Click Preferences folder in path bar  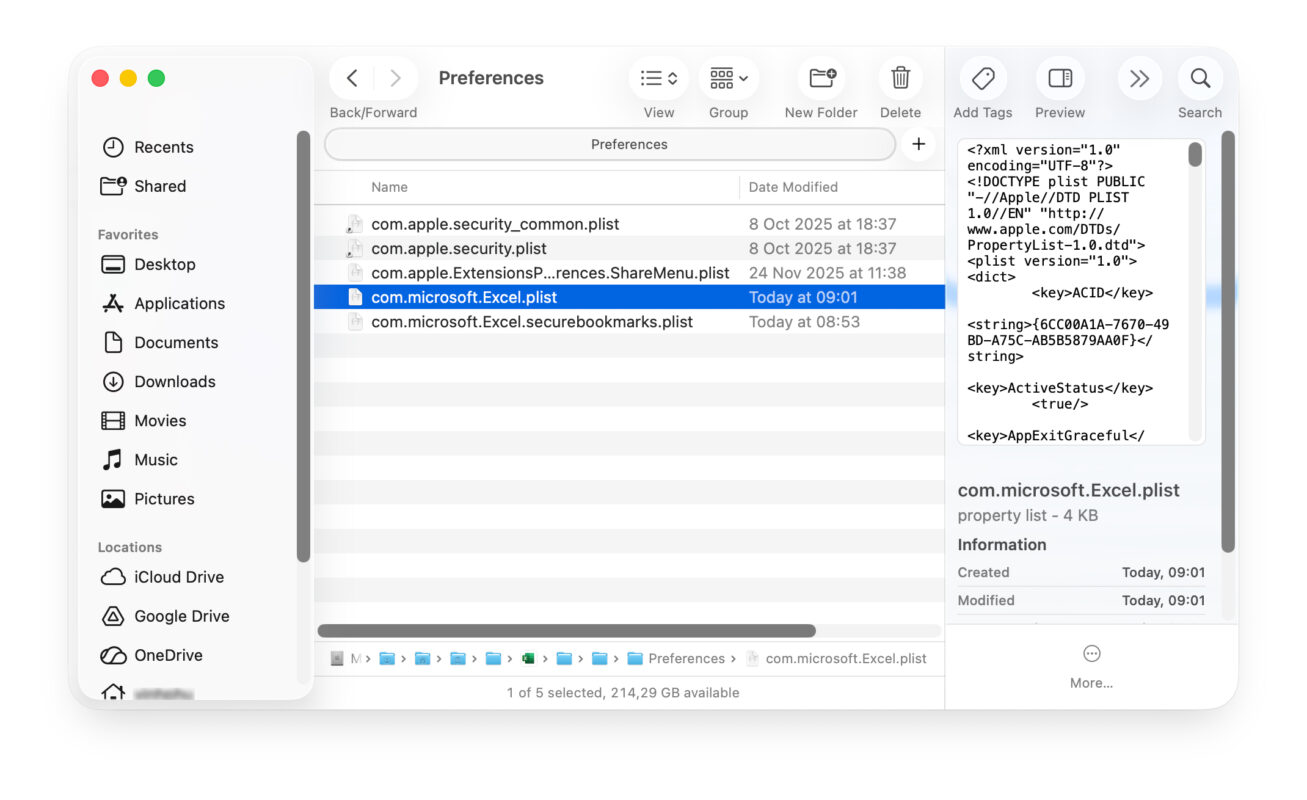(x=676, y=658)
